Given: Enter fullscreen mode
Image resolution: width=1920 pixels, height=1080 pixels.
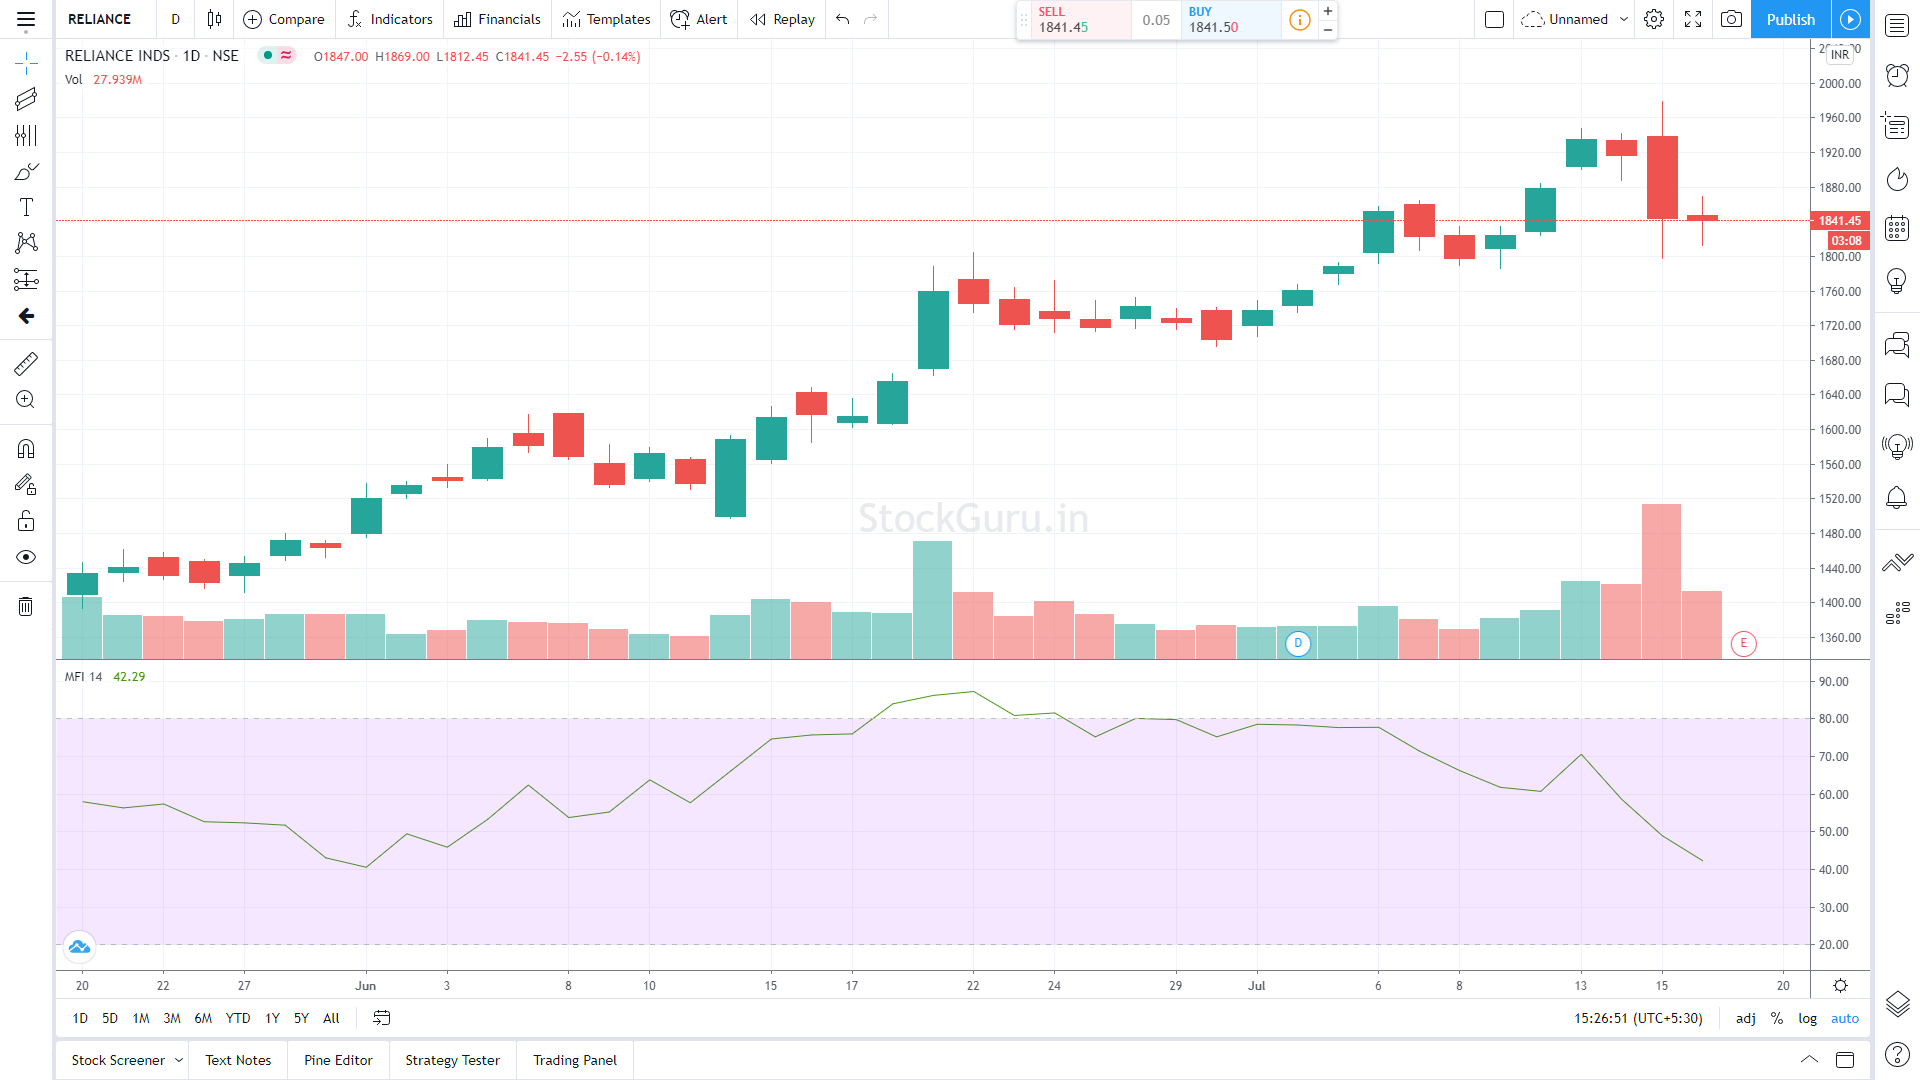Looking at the screenshot, I should coord(1693,19).
